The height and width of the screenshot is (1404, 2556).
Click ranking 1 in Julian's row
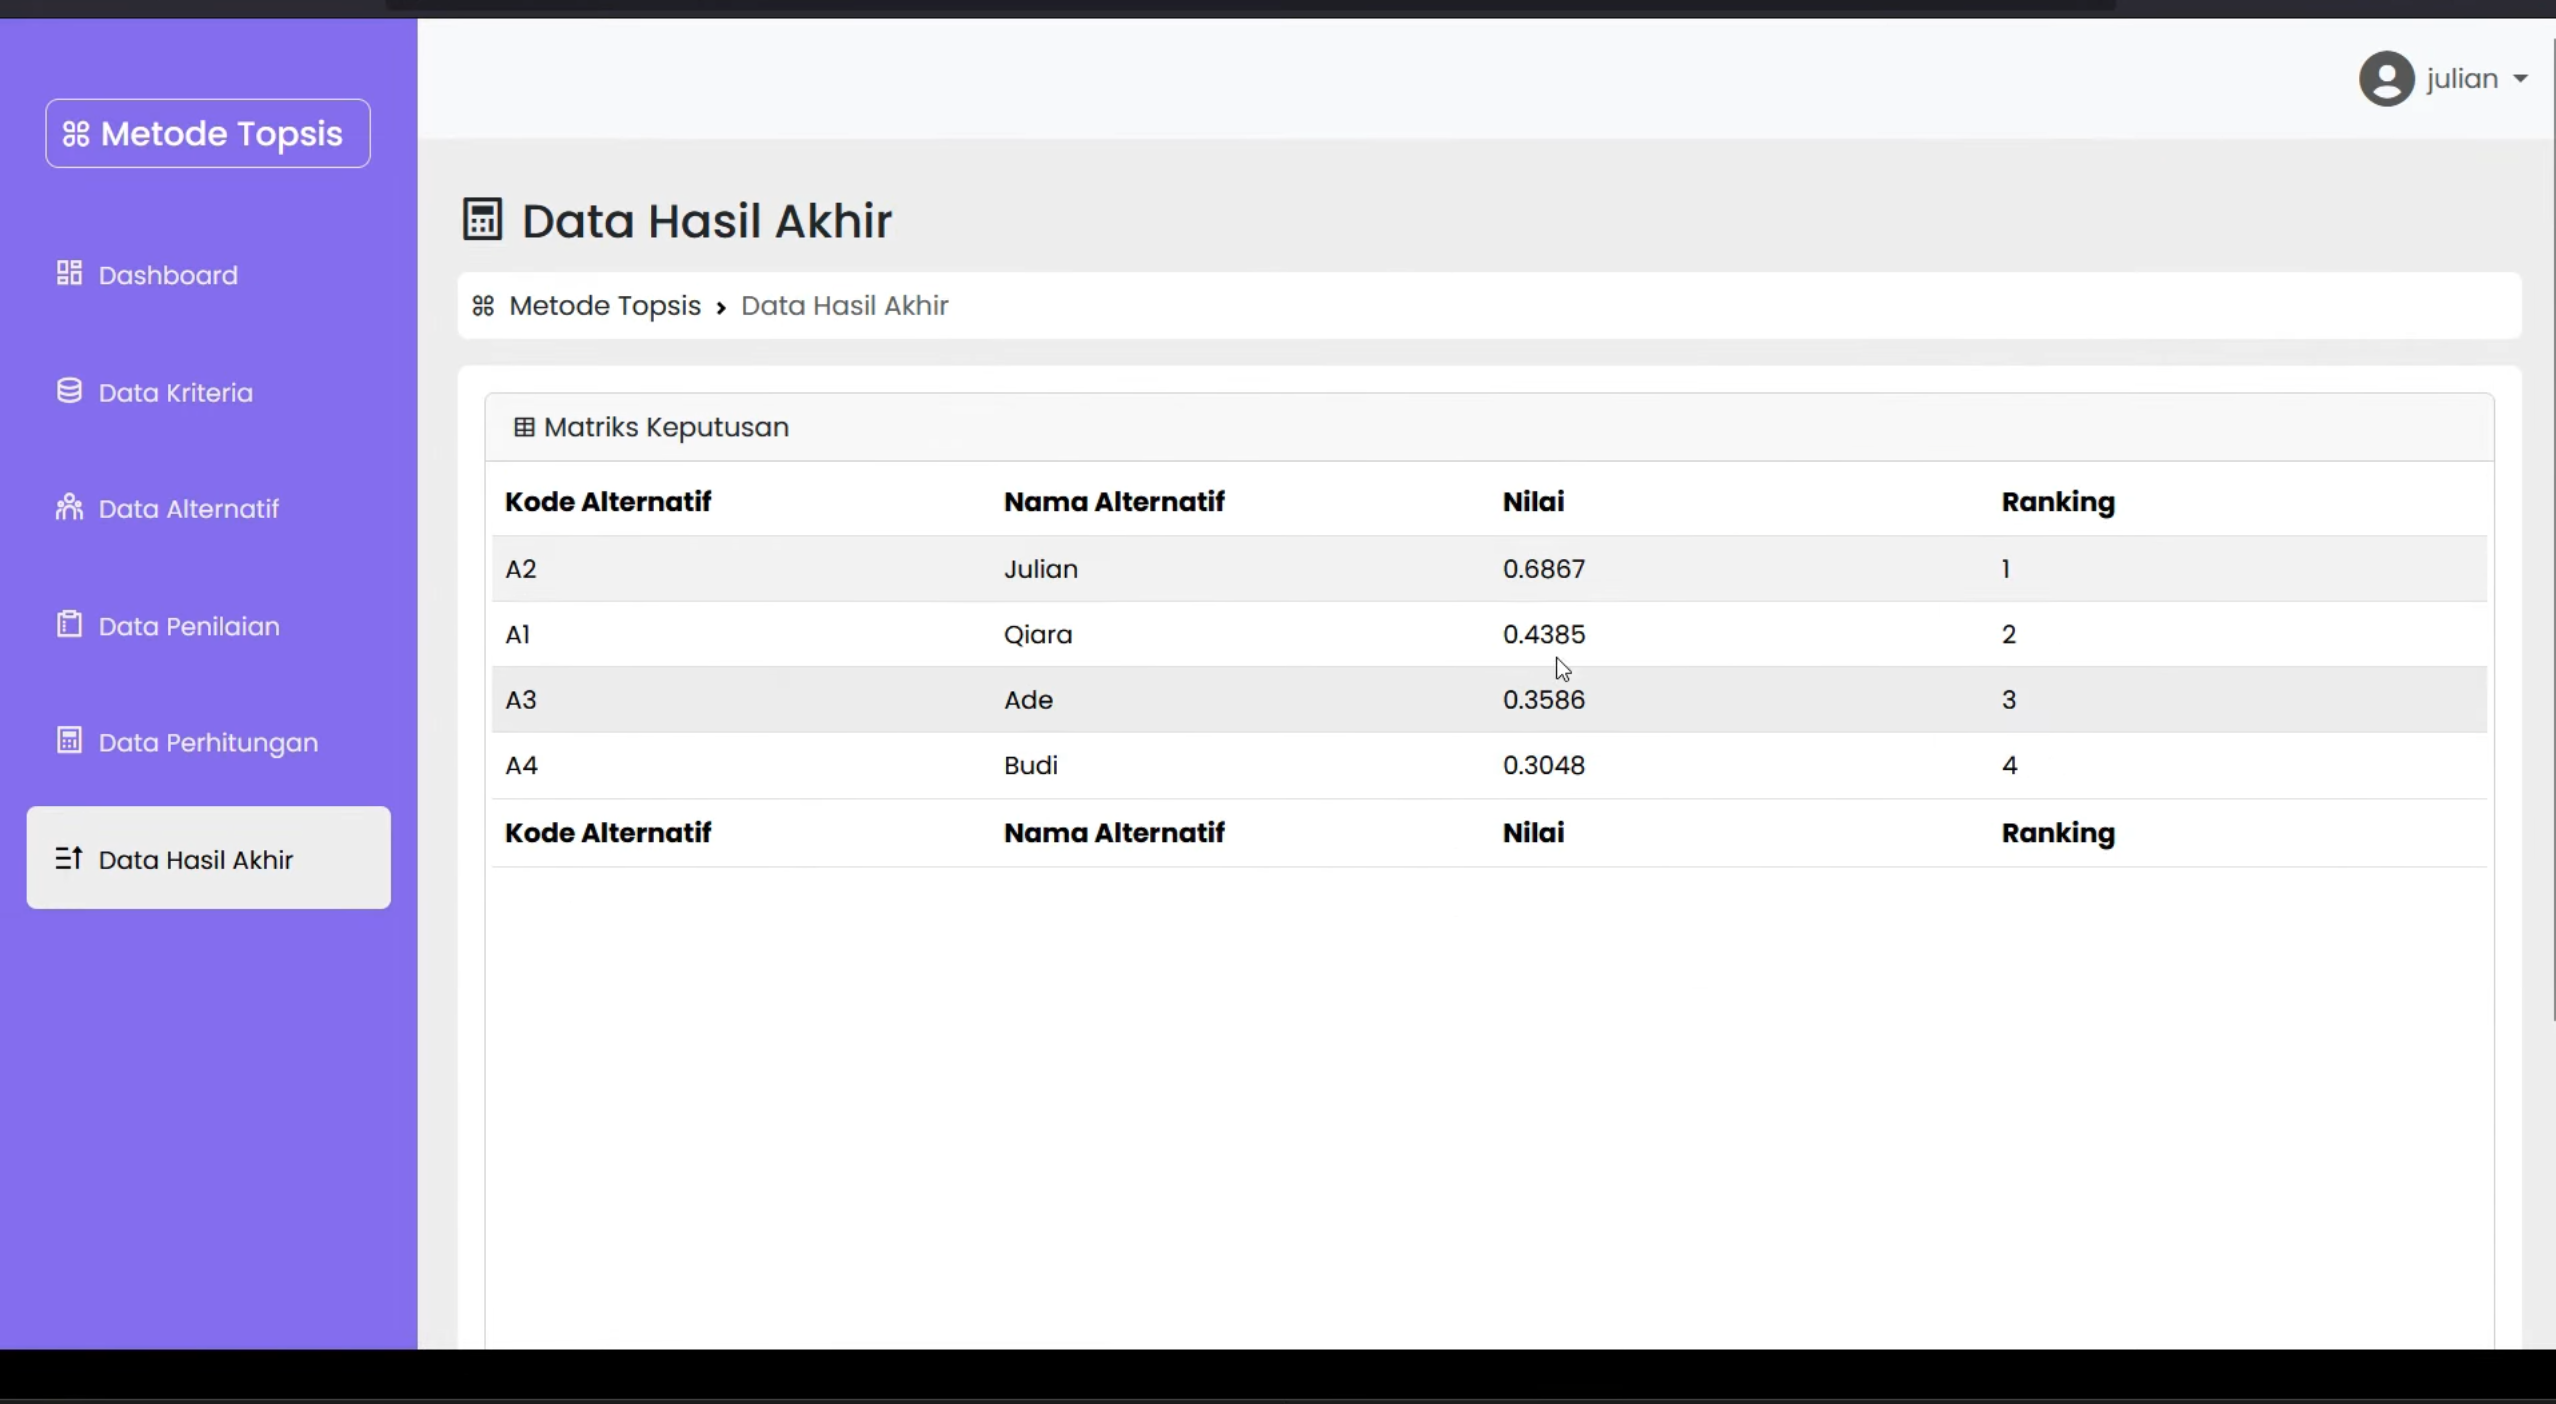coord(2006,569)
